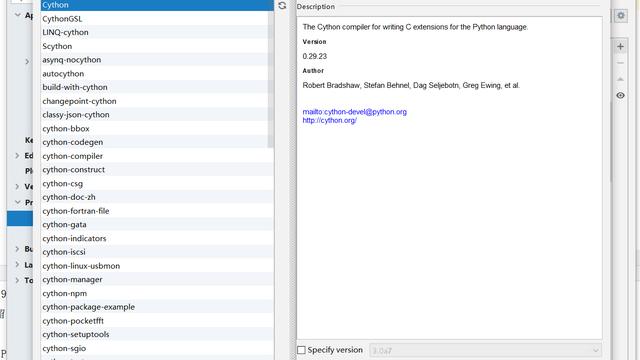Select the highlighted Cython package row
Viewport: 640px width, 360px height.
[x=157, y=5]
